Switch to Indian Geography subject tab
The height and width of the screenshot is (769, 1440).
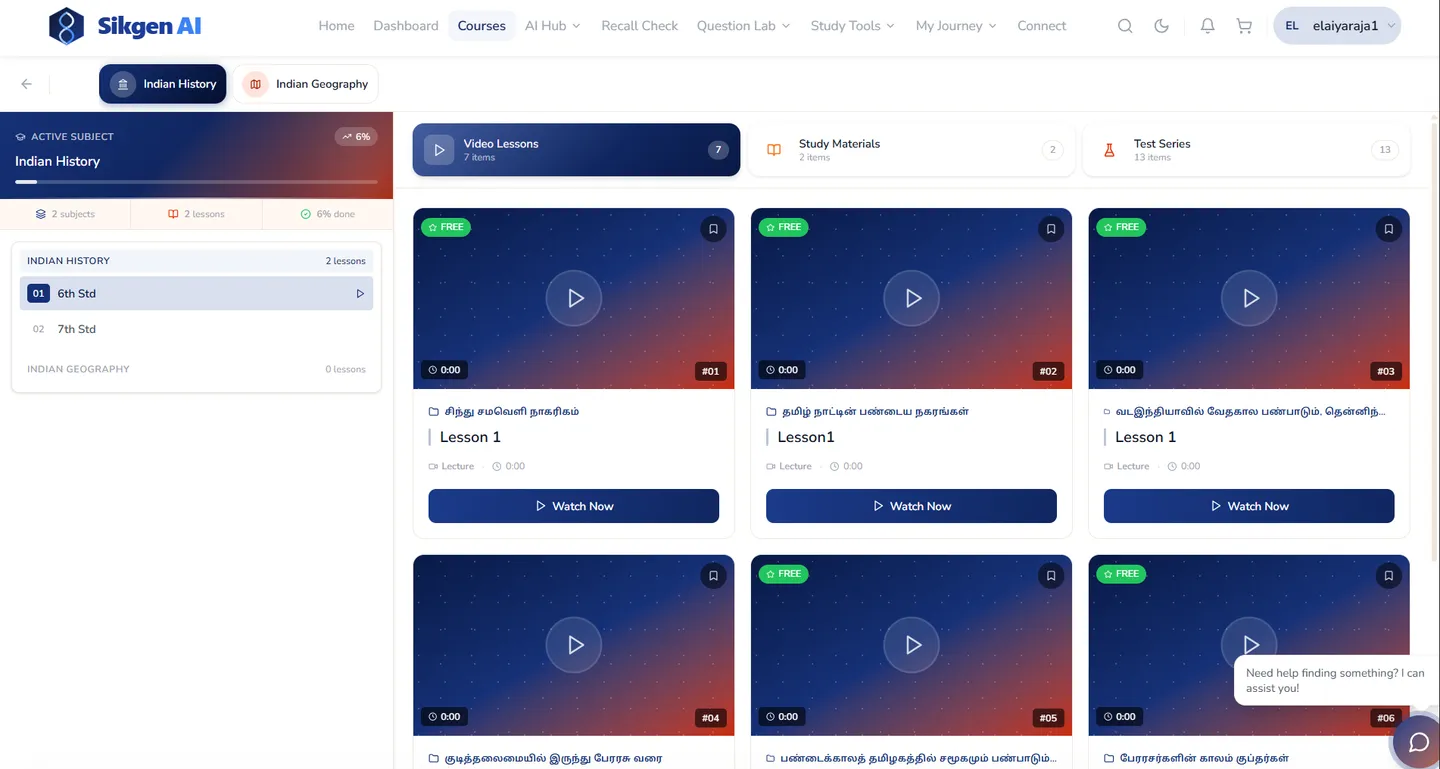pyautogui.click(x=306, y=84)
